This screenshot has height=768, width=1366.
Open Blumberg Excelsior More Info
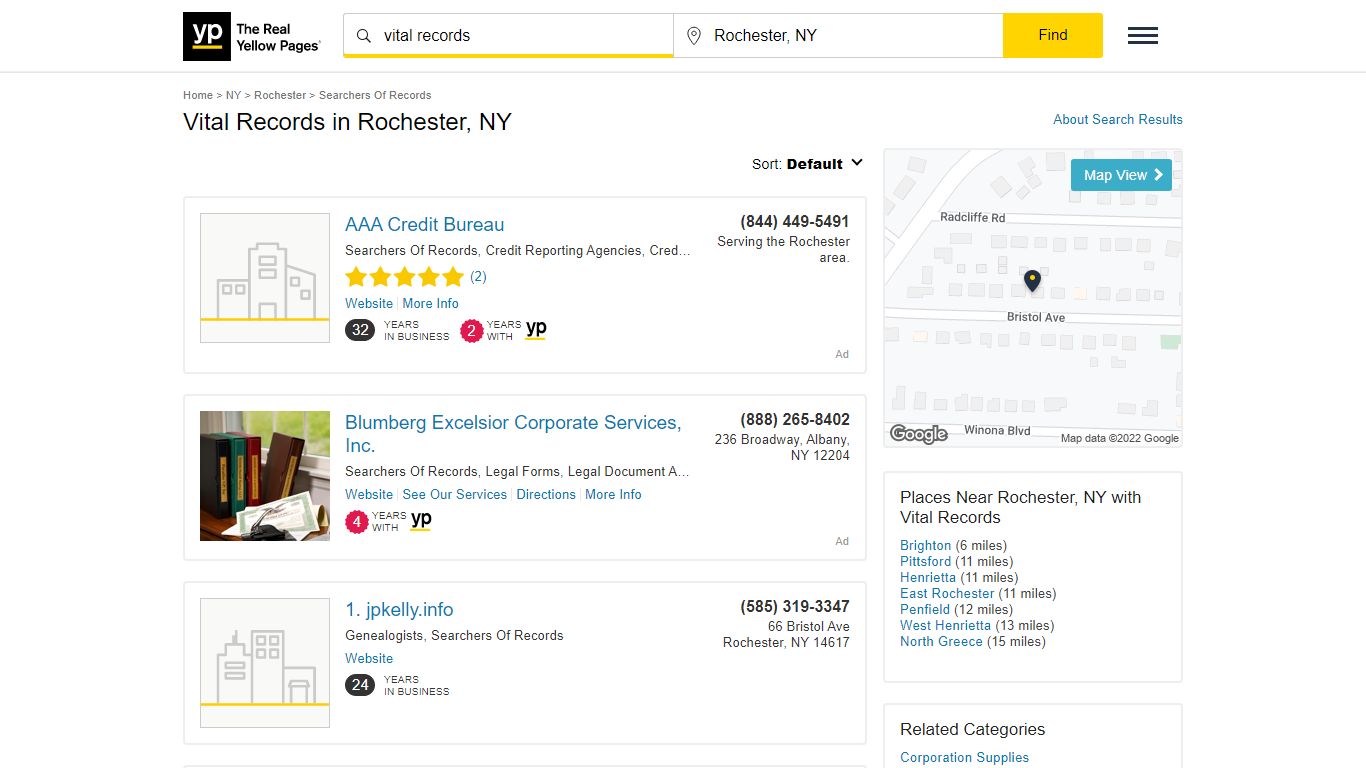coord(613,494)
